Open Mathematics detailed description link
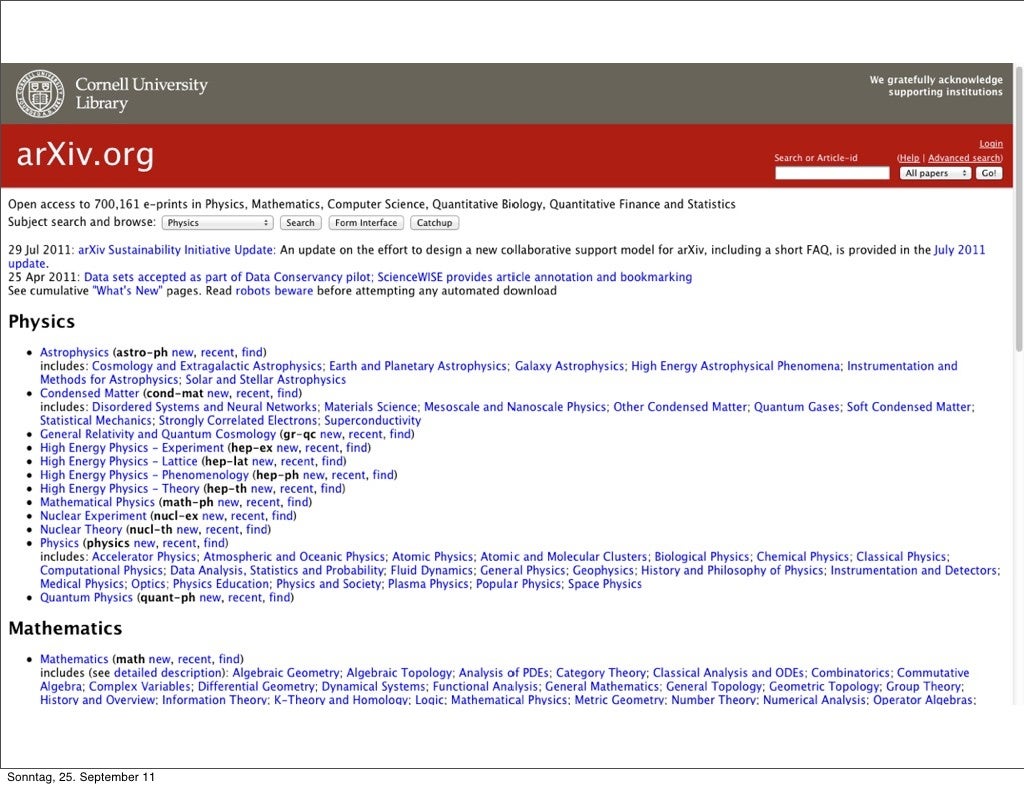The height and width of the screenshot is (788, 1024). [x=168, y=673]
